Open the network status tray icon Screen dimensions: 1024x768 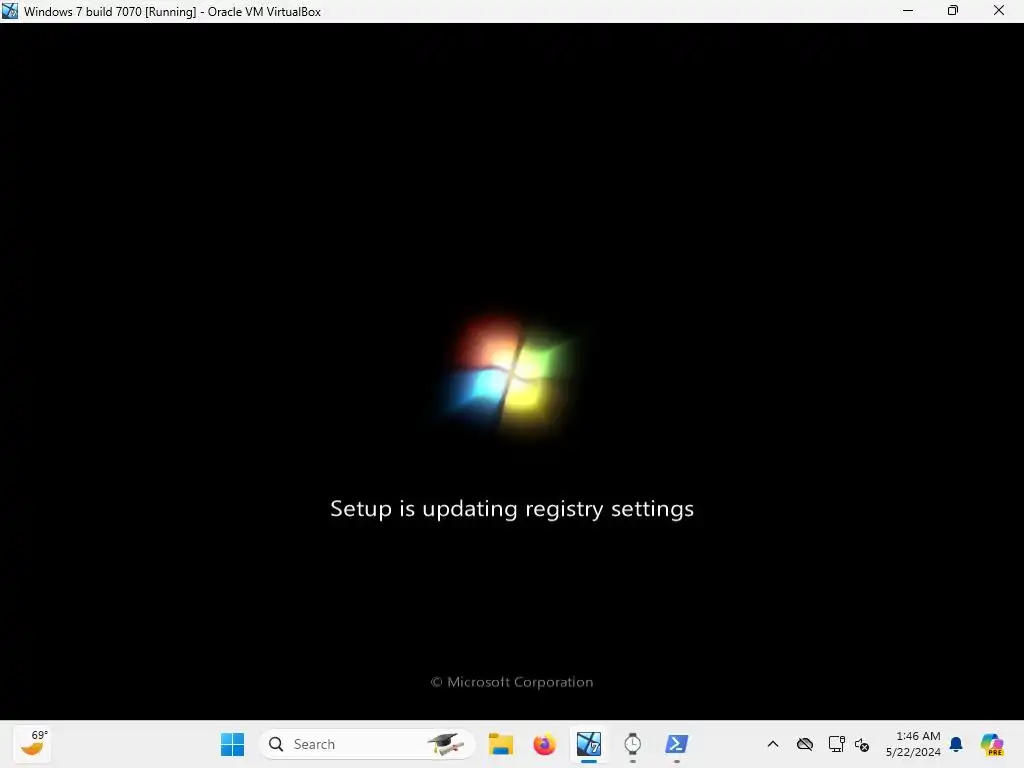click(837, 744)
